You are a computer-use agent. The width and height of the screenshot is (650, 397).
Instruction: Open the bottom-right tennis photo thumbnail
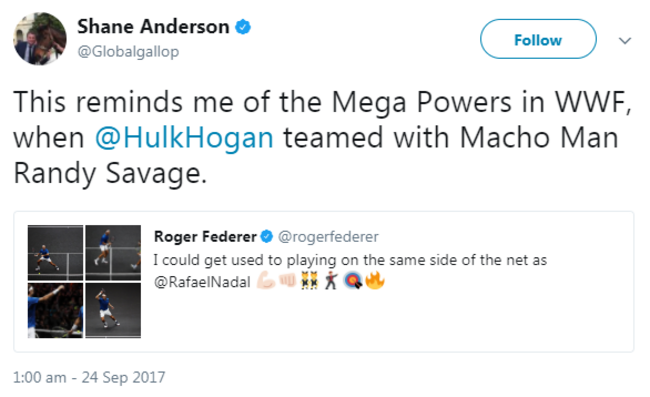113,310
